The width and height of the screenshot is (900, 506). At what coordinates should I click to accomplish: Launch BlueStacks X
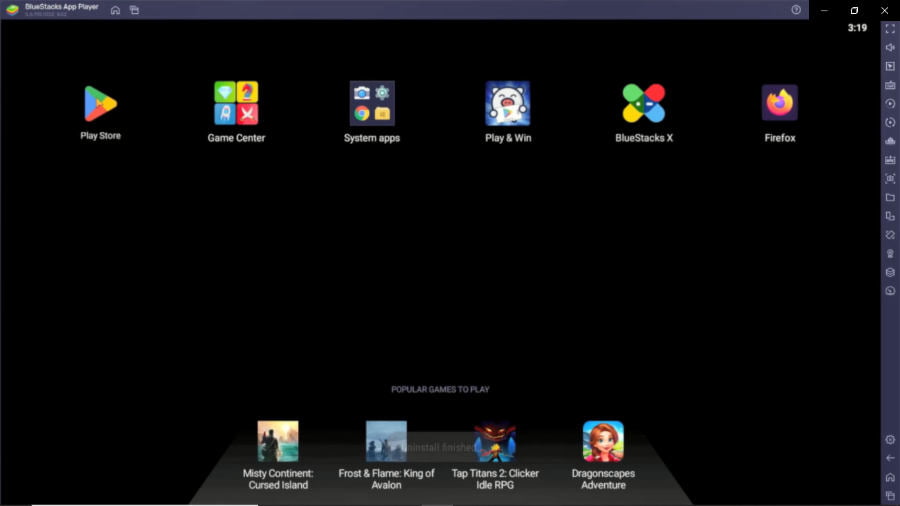643,103
